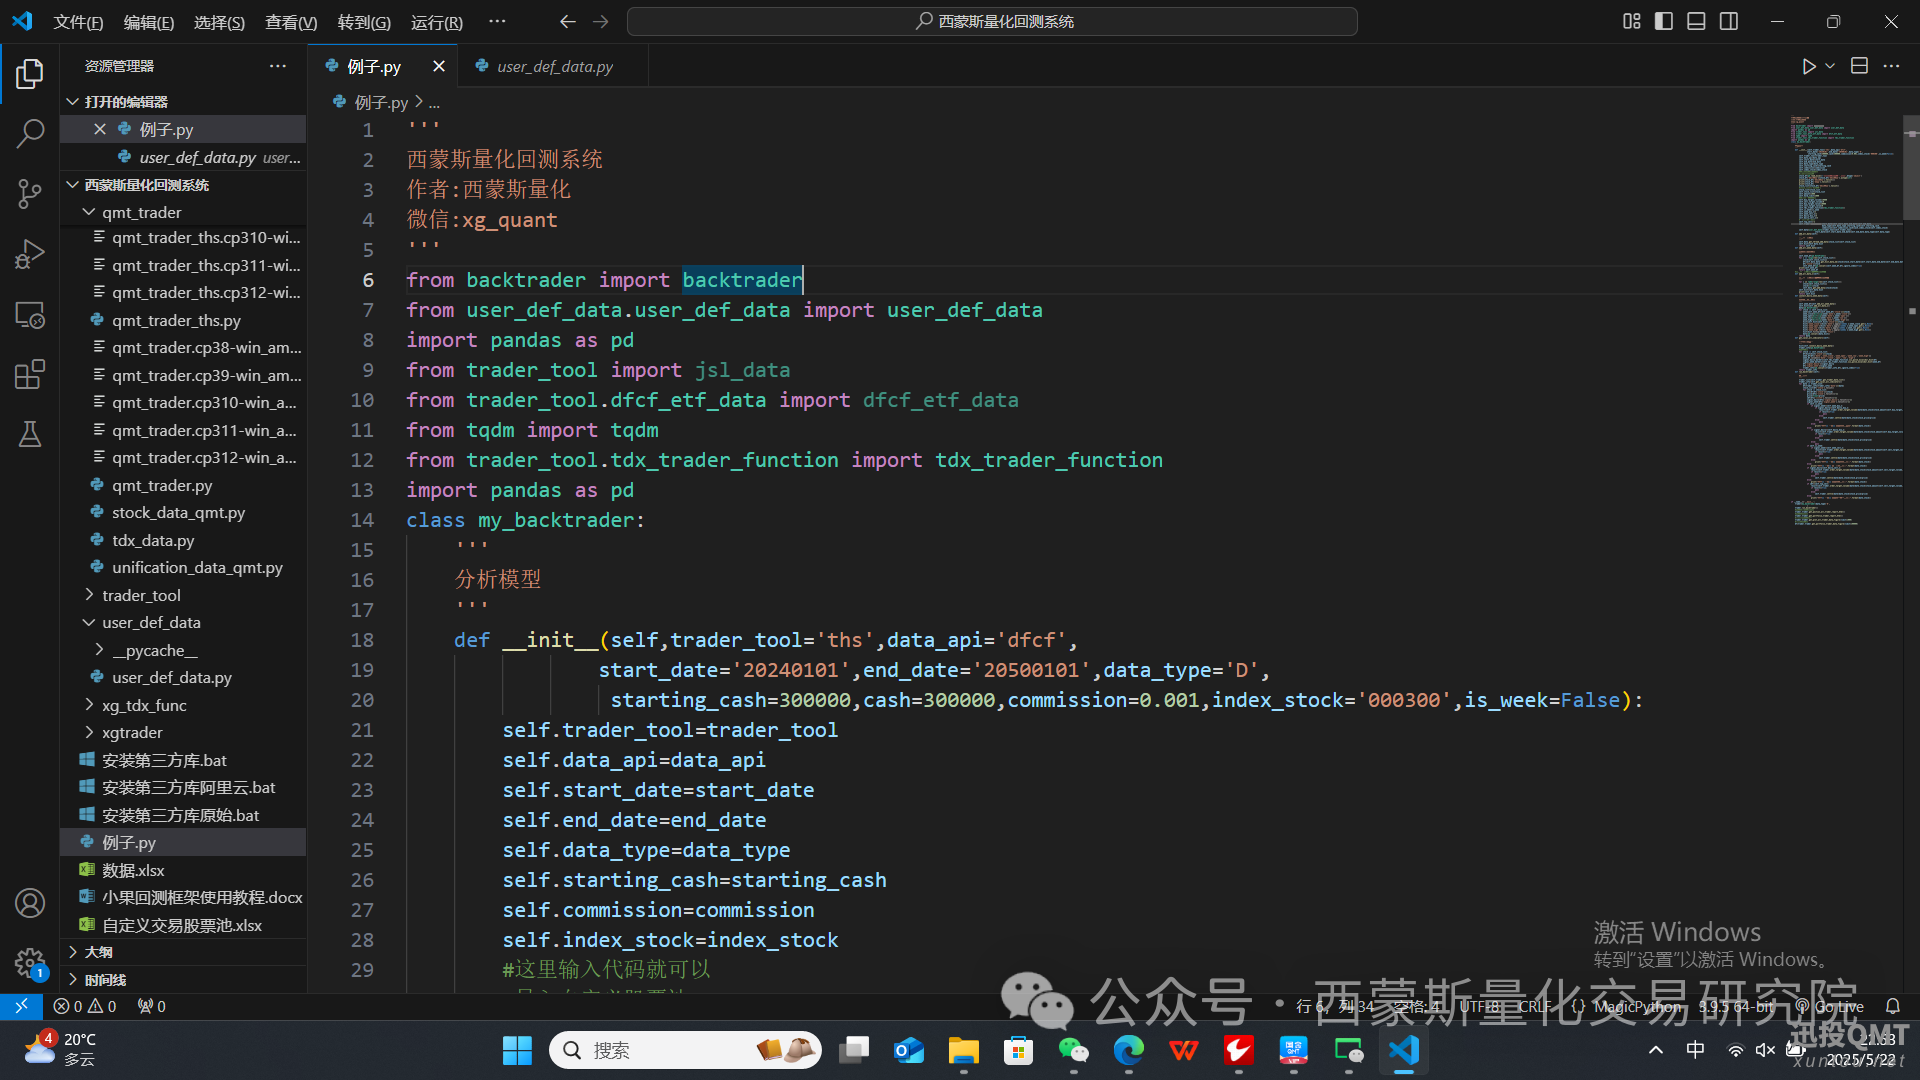
Task: Change line ending via CRLF
Action: (x=1535, y=1006)
